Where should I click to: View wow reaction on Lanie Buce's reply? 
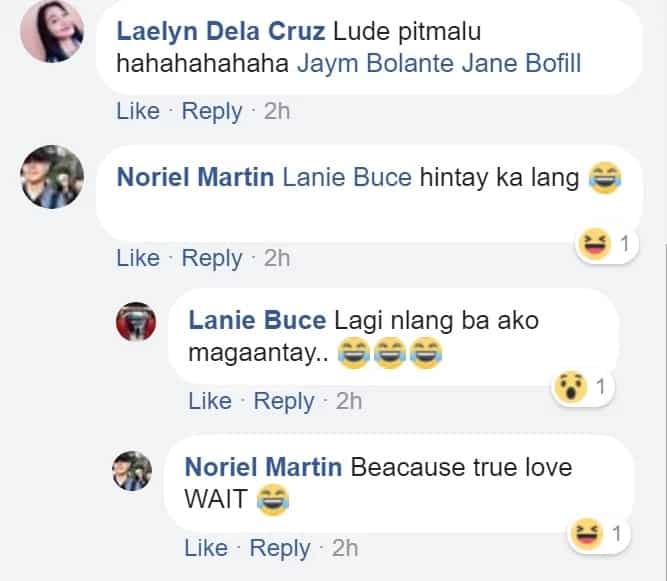point(583,387)
